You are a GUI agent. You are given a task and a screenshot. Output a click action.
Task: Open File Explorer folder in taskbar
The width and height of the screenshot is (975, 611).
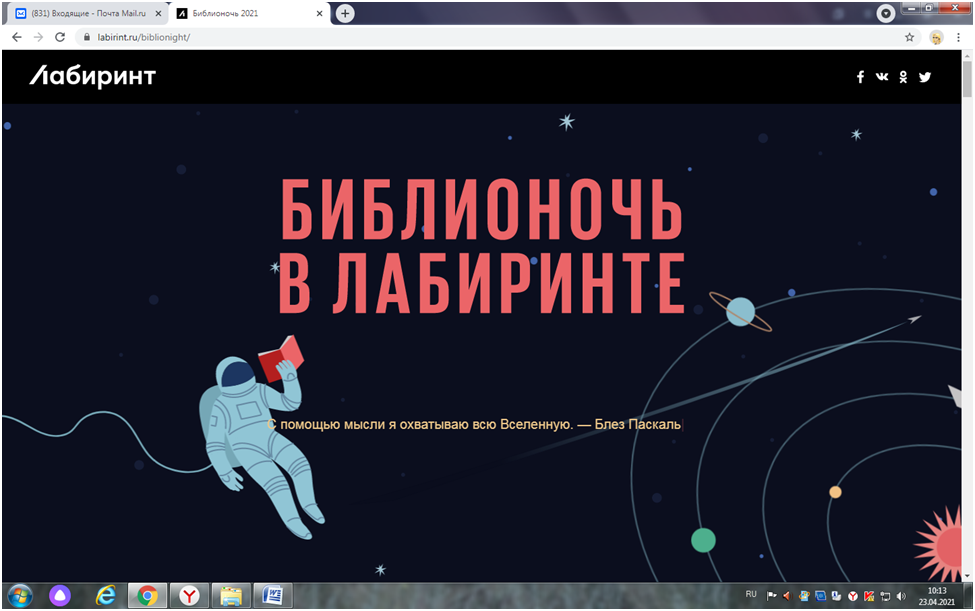(231, 596)
